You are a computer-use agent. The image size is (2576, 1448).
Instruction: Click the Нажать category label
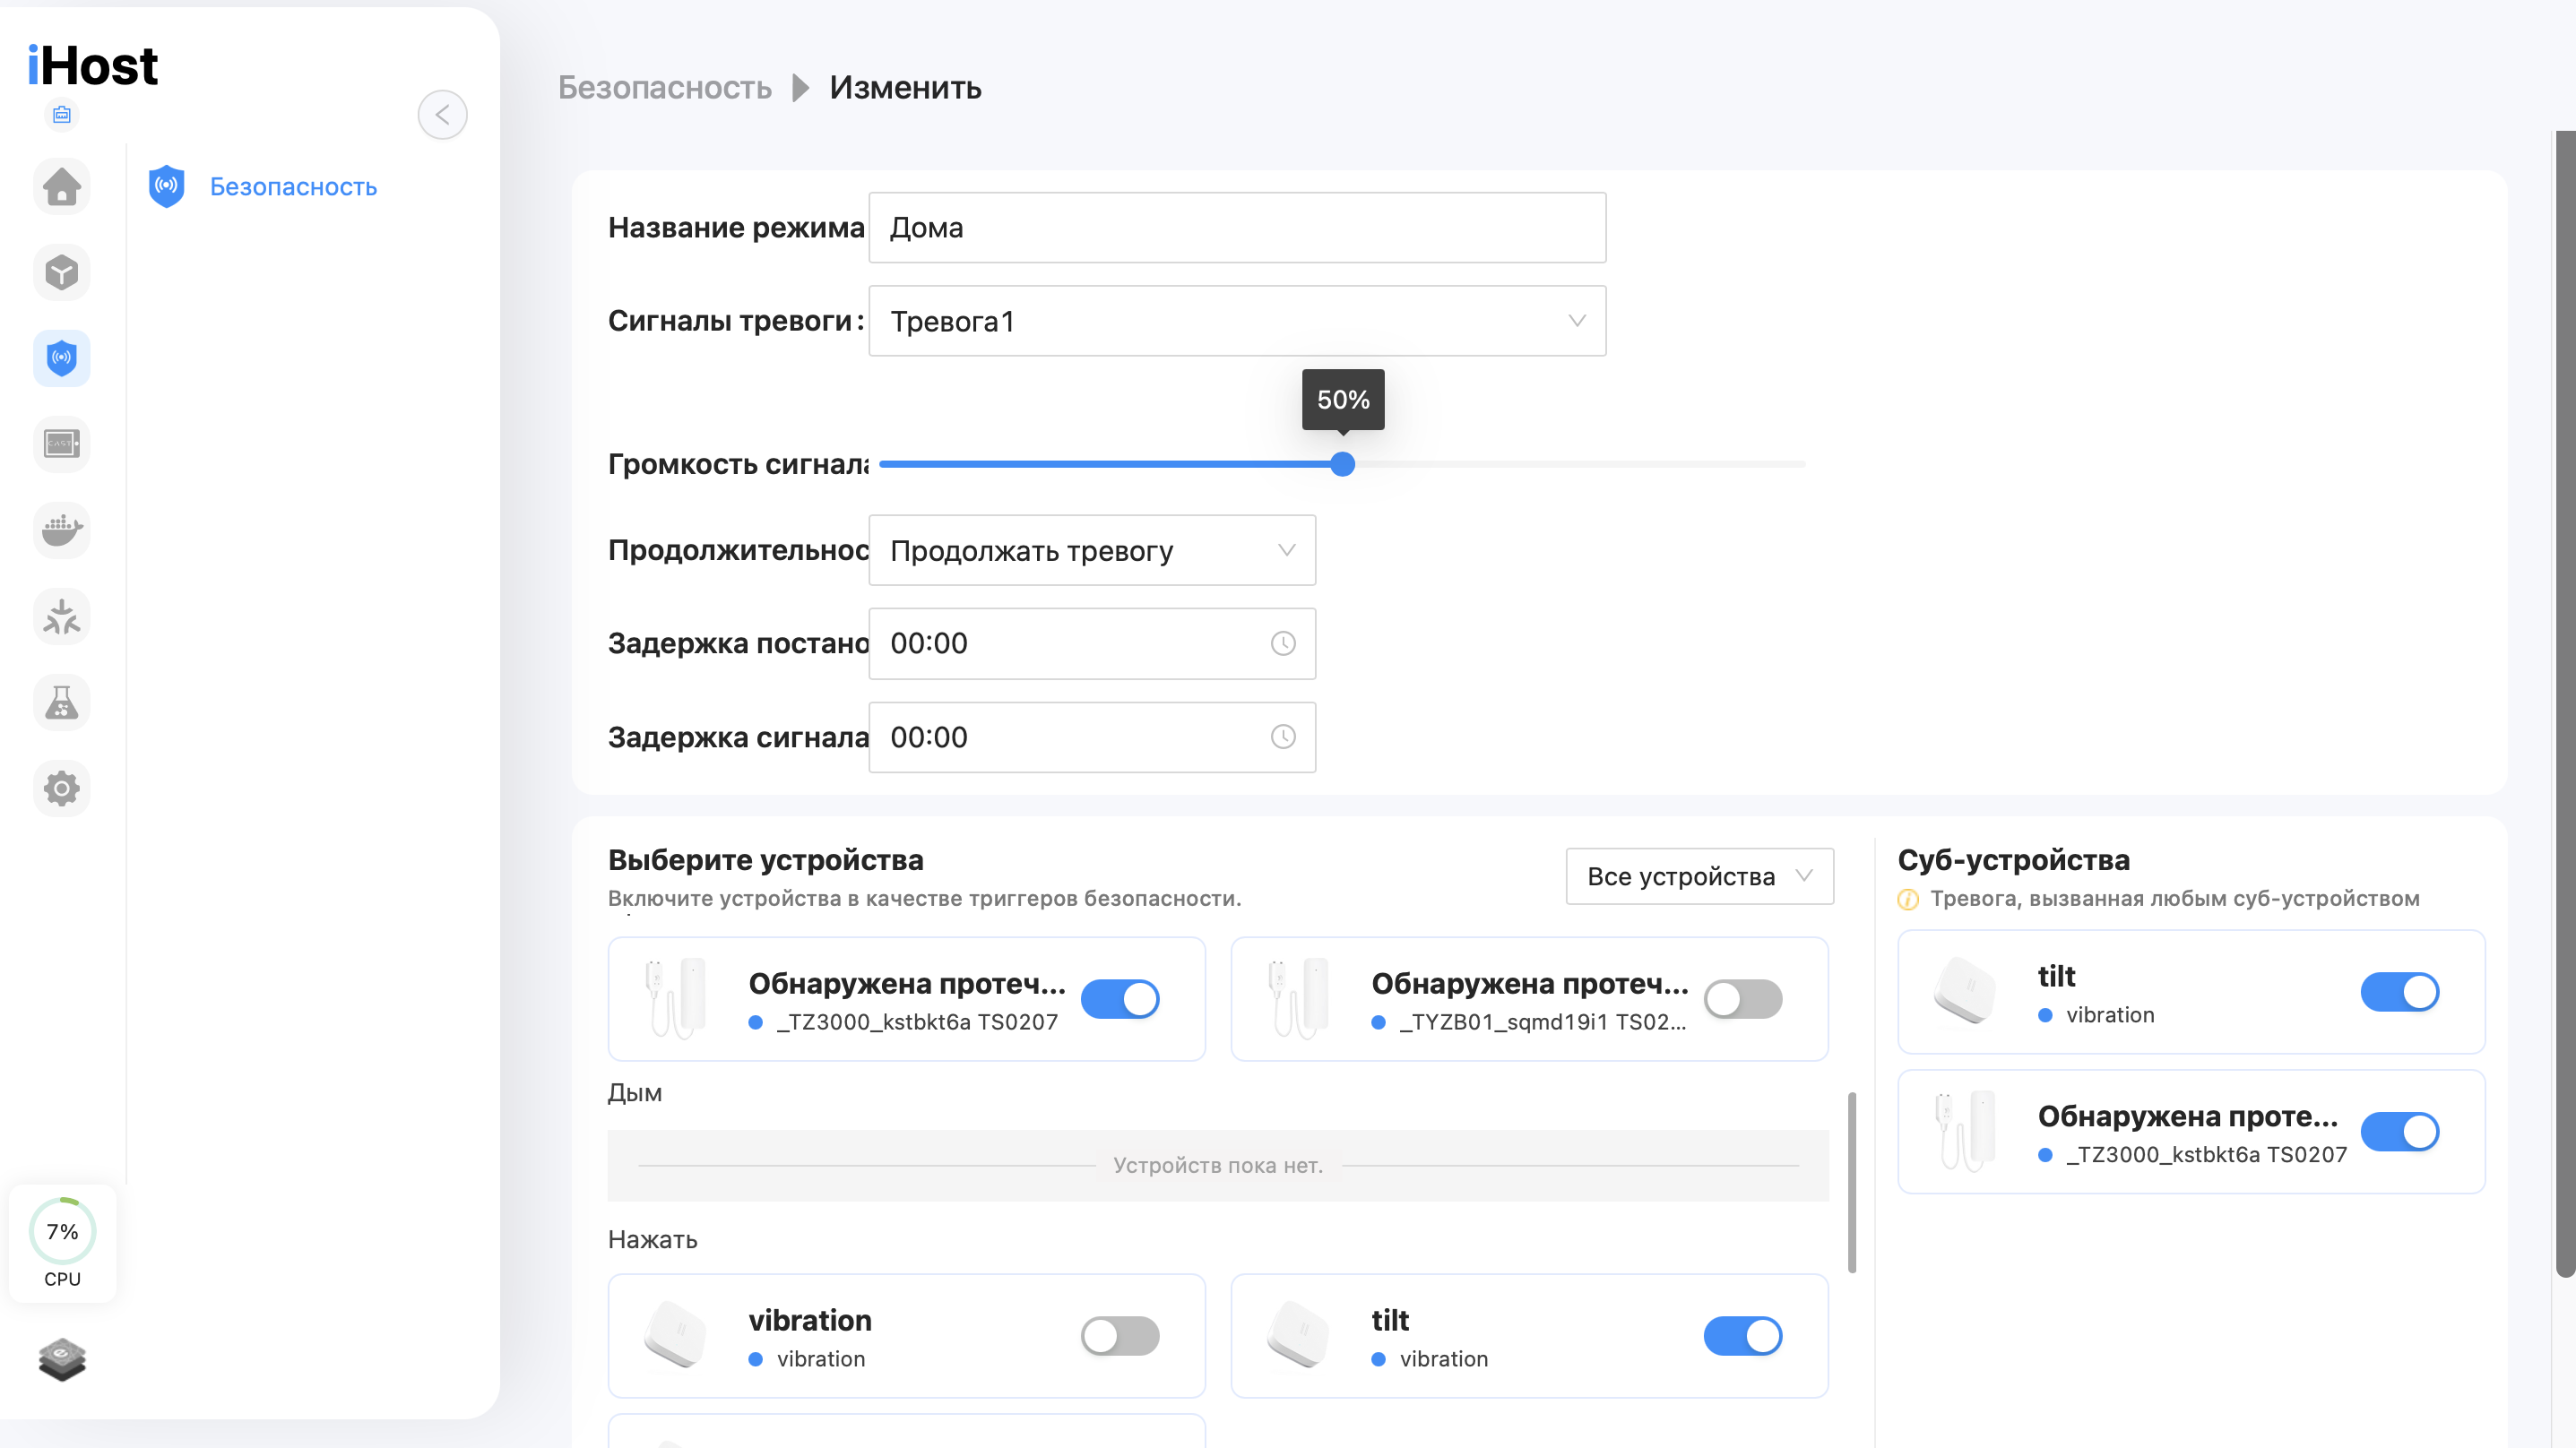coord(652,1240)
